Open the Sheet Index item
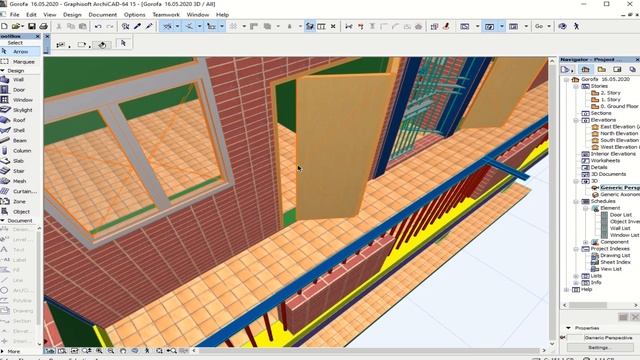The height and width of the screenshot is (360, 640). pyautogui.click(x=615, y=262)
